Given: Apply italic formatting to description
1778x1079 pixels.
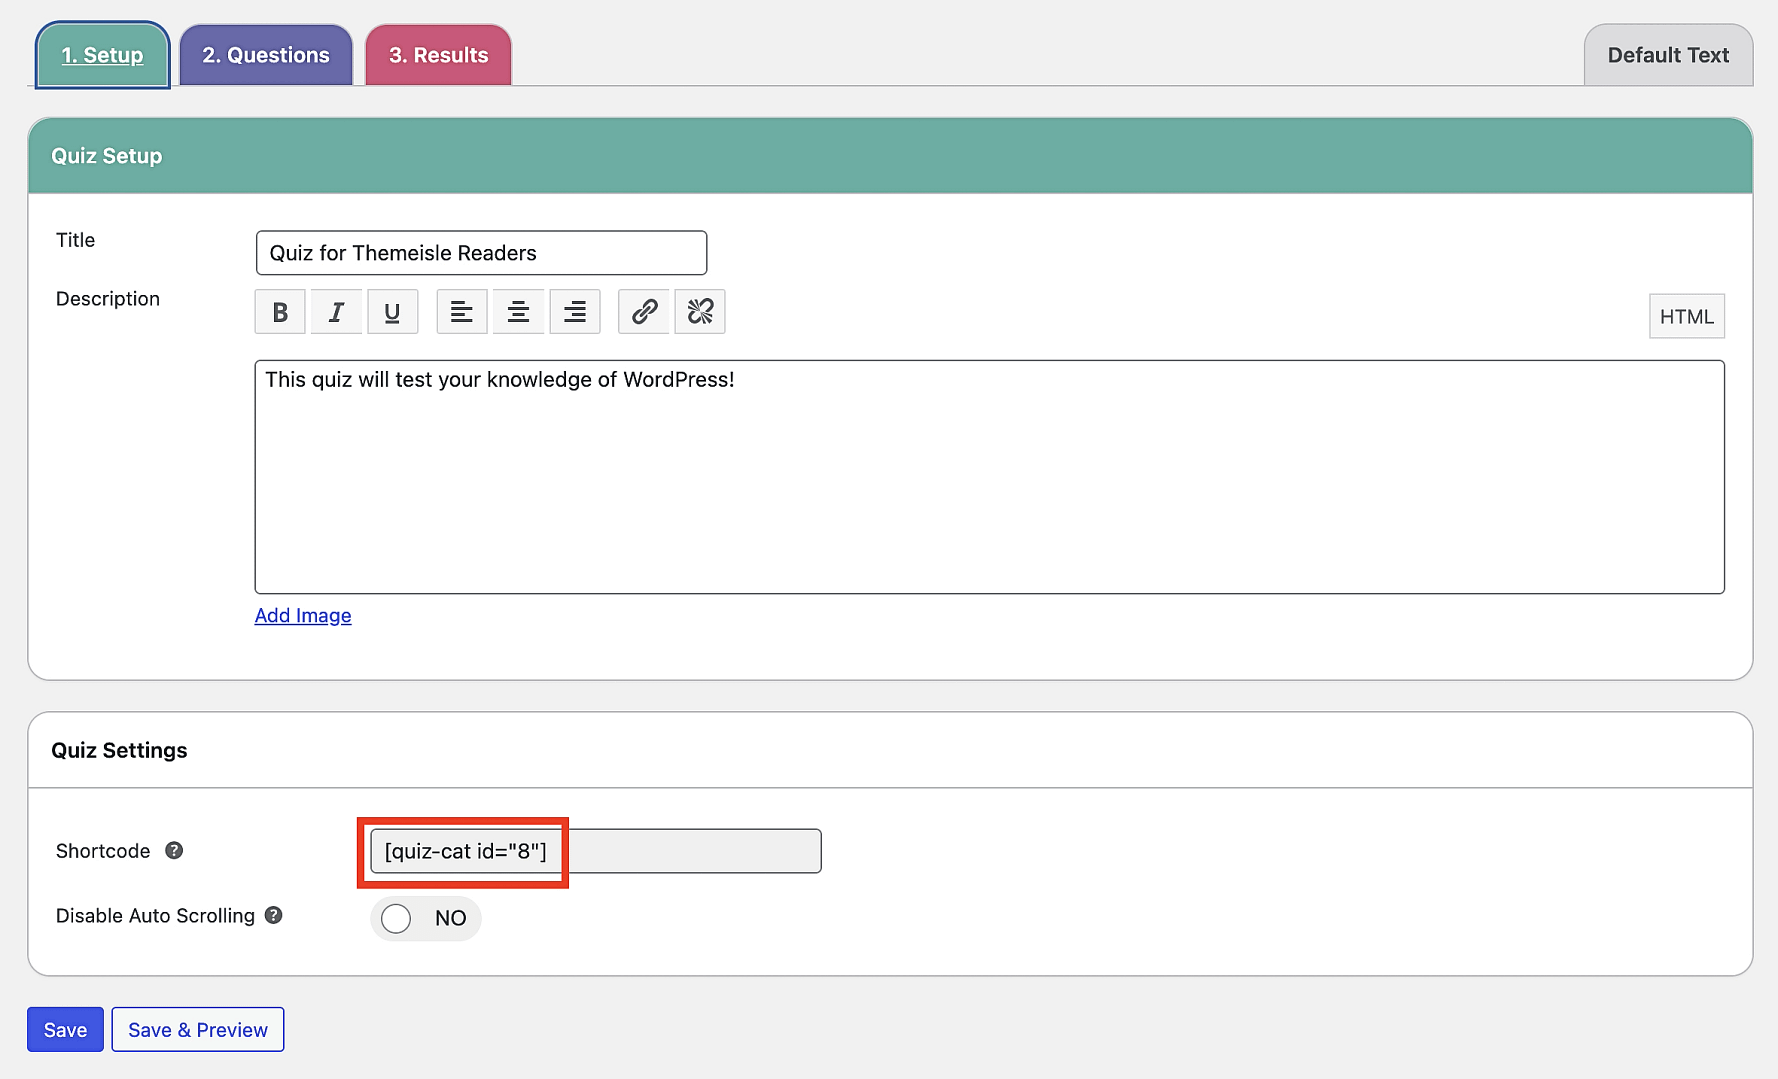Looking at the screenshot, I should coord(336,312).
